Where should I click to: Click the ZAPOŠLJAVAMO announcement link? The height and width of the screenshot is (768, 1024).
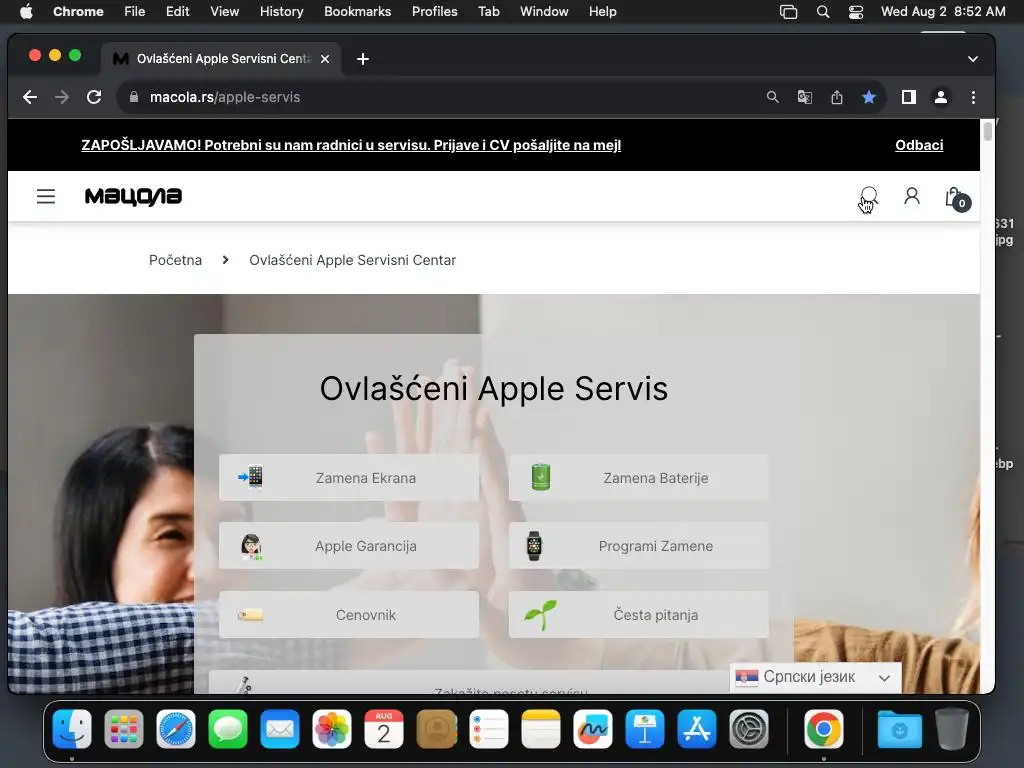pos(351,145)
